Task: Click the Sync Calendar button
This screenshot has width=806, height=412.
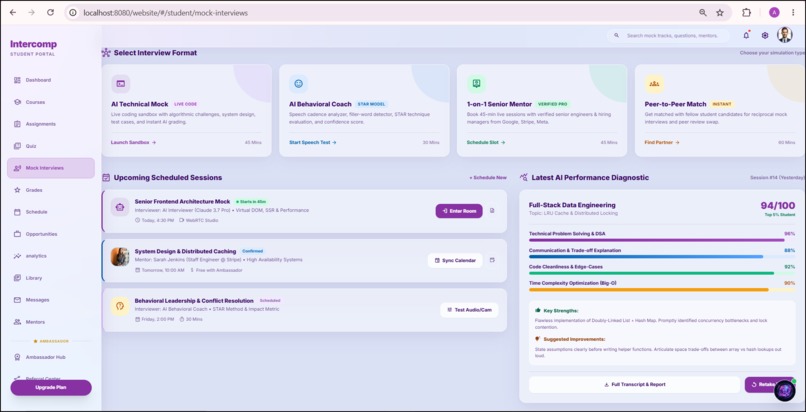Action: (x=455, y=260)
